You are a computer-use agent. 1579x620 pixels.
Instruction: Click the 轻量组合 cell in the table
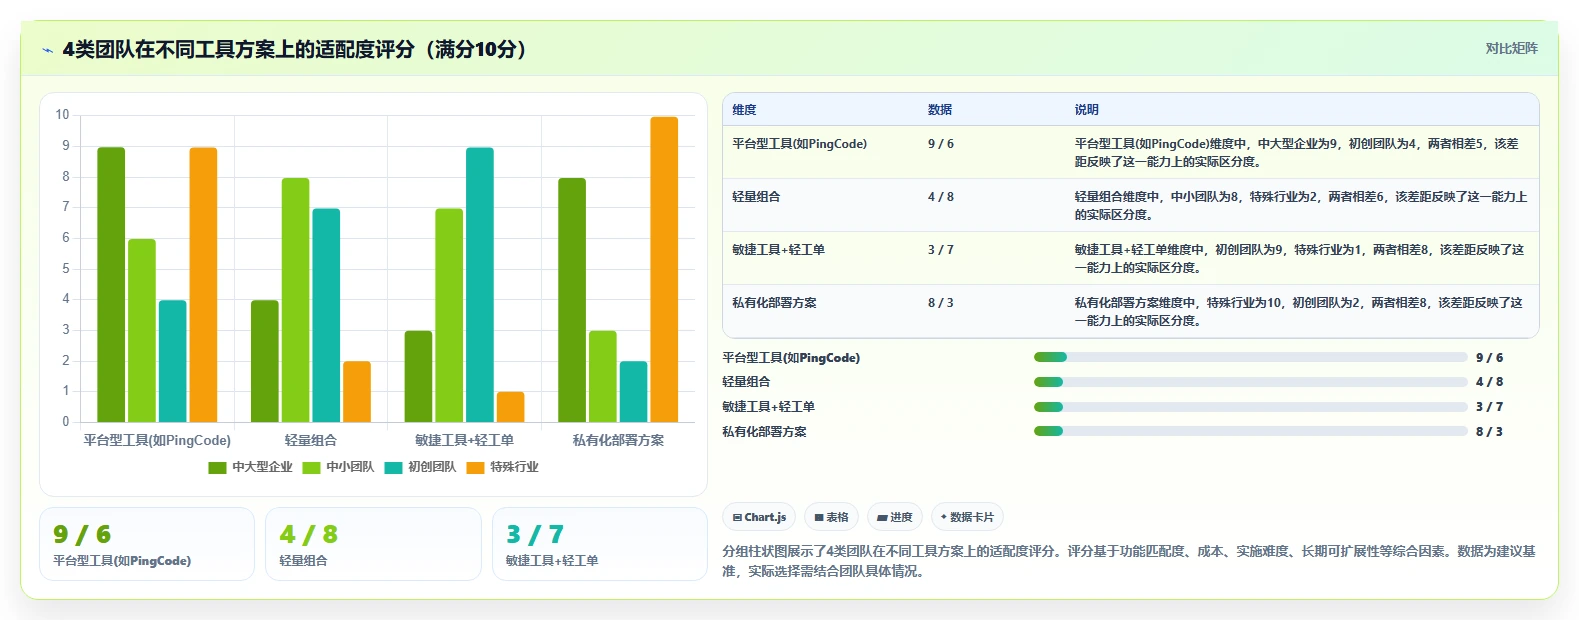pos(756,197)
